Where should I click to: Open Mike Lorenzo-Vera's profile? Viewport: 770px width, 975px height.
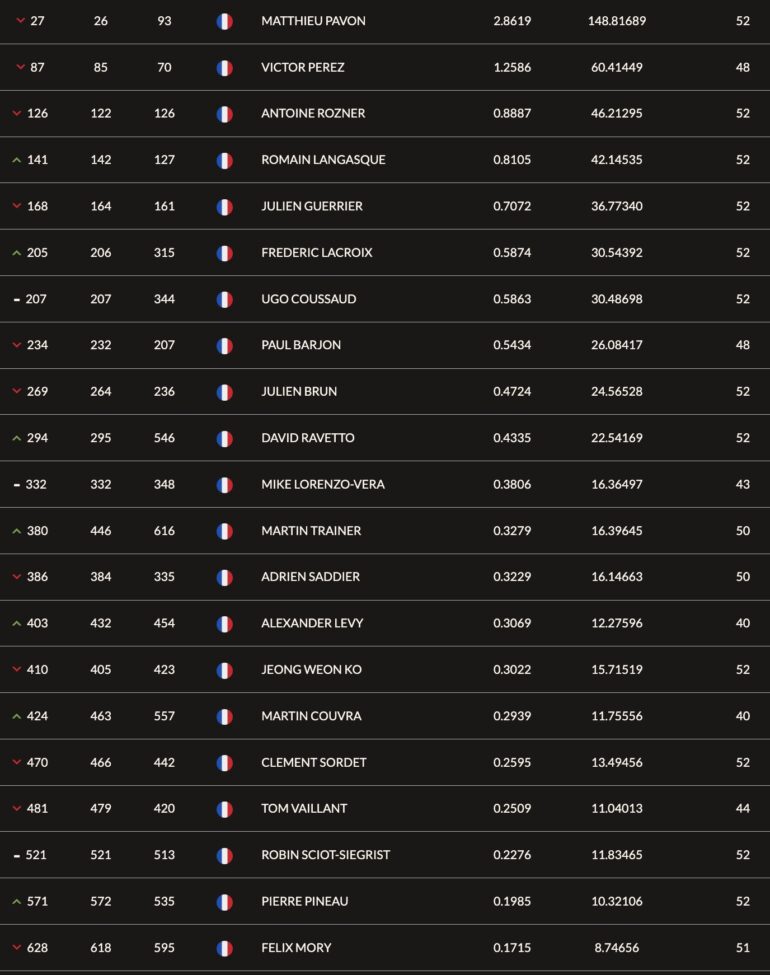pos(323,484)
